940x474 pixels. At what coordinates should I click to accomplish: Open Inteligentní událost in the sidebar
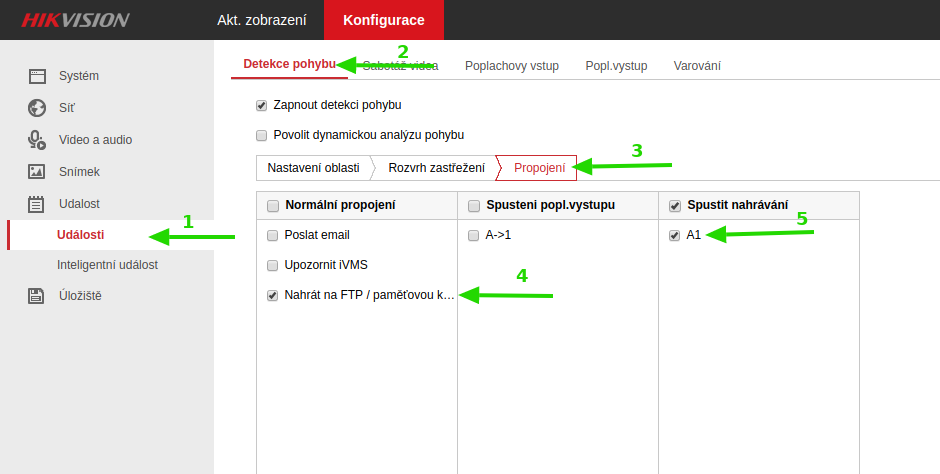click(107, 265)
